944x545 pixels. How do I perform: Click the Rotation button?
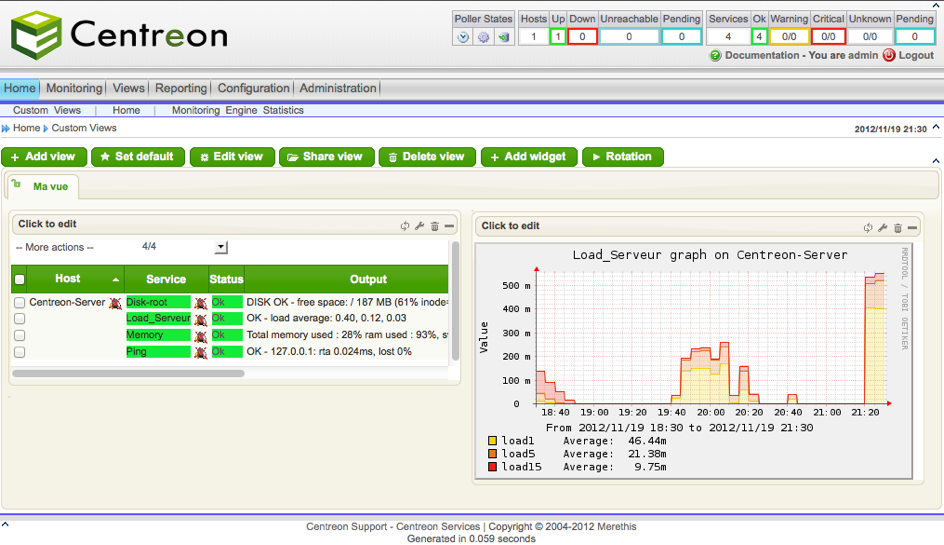coord(622,157)
